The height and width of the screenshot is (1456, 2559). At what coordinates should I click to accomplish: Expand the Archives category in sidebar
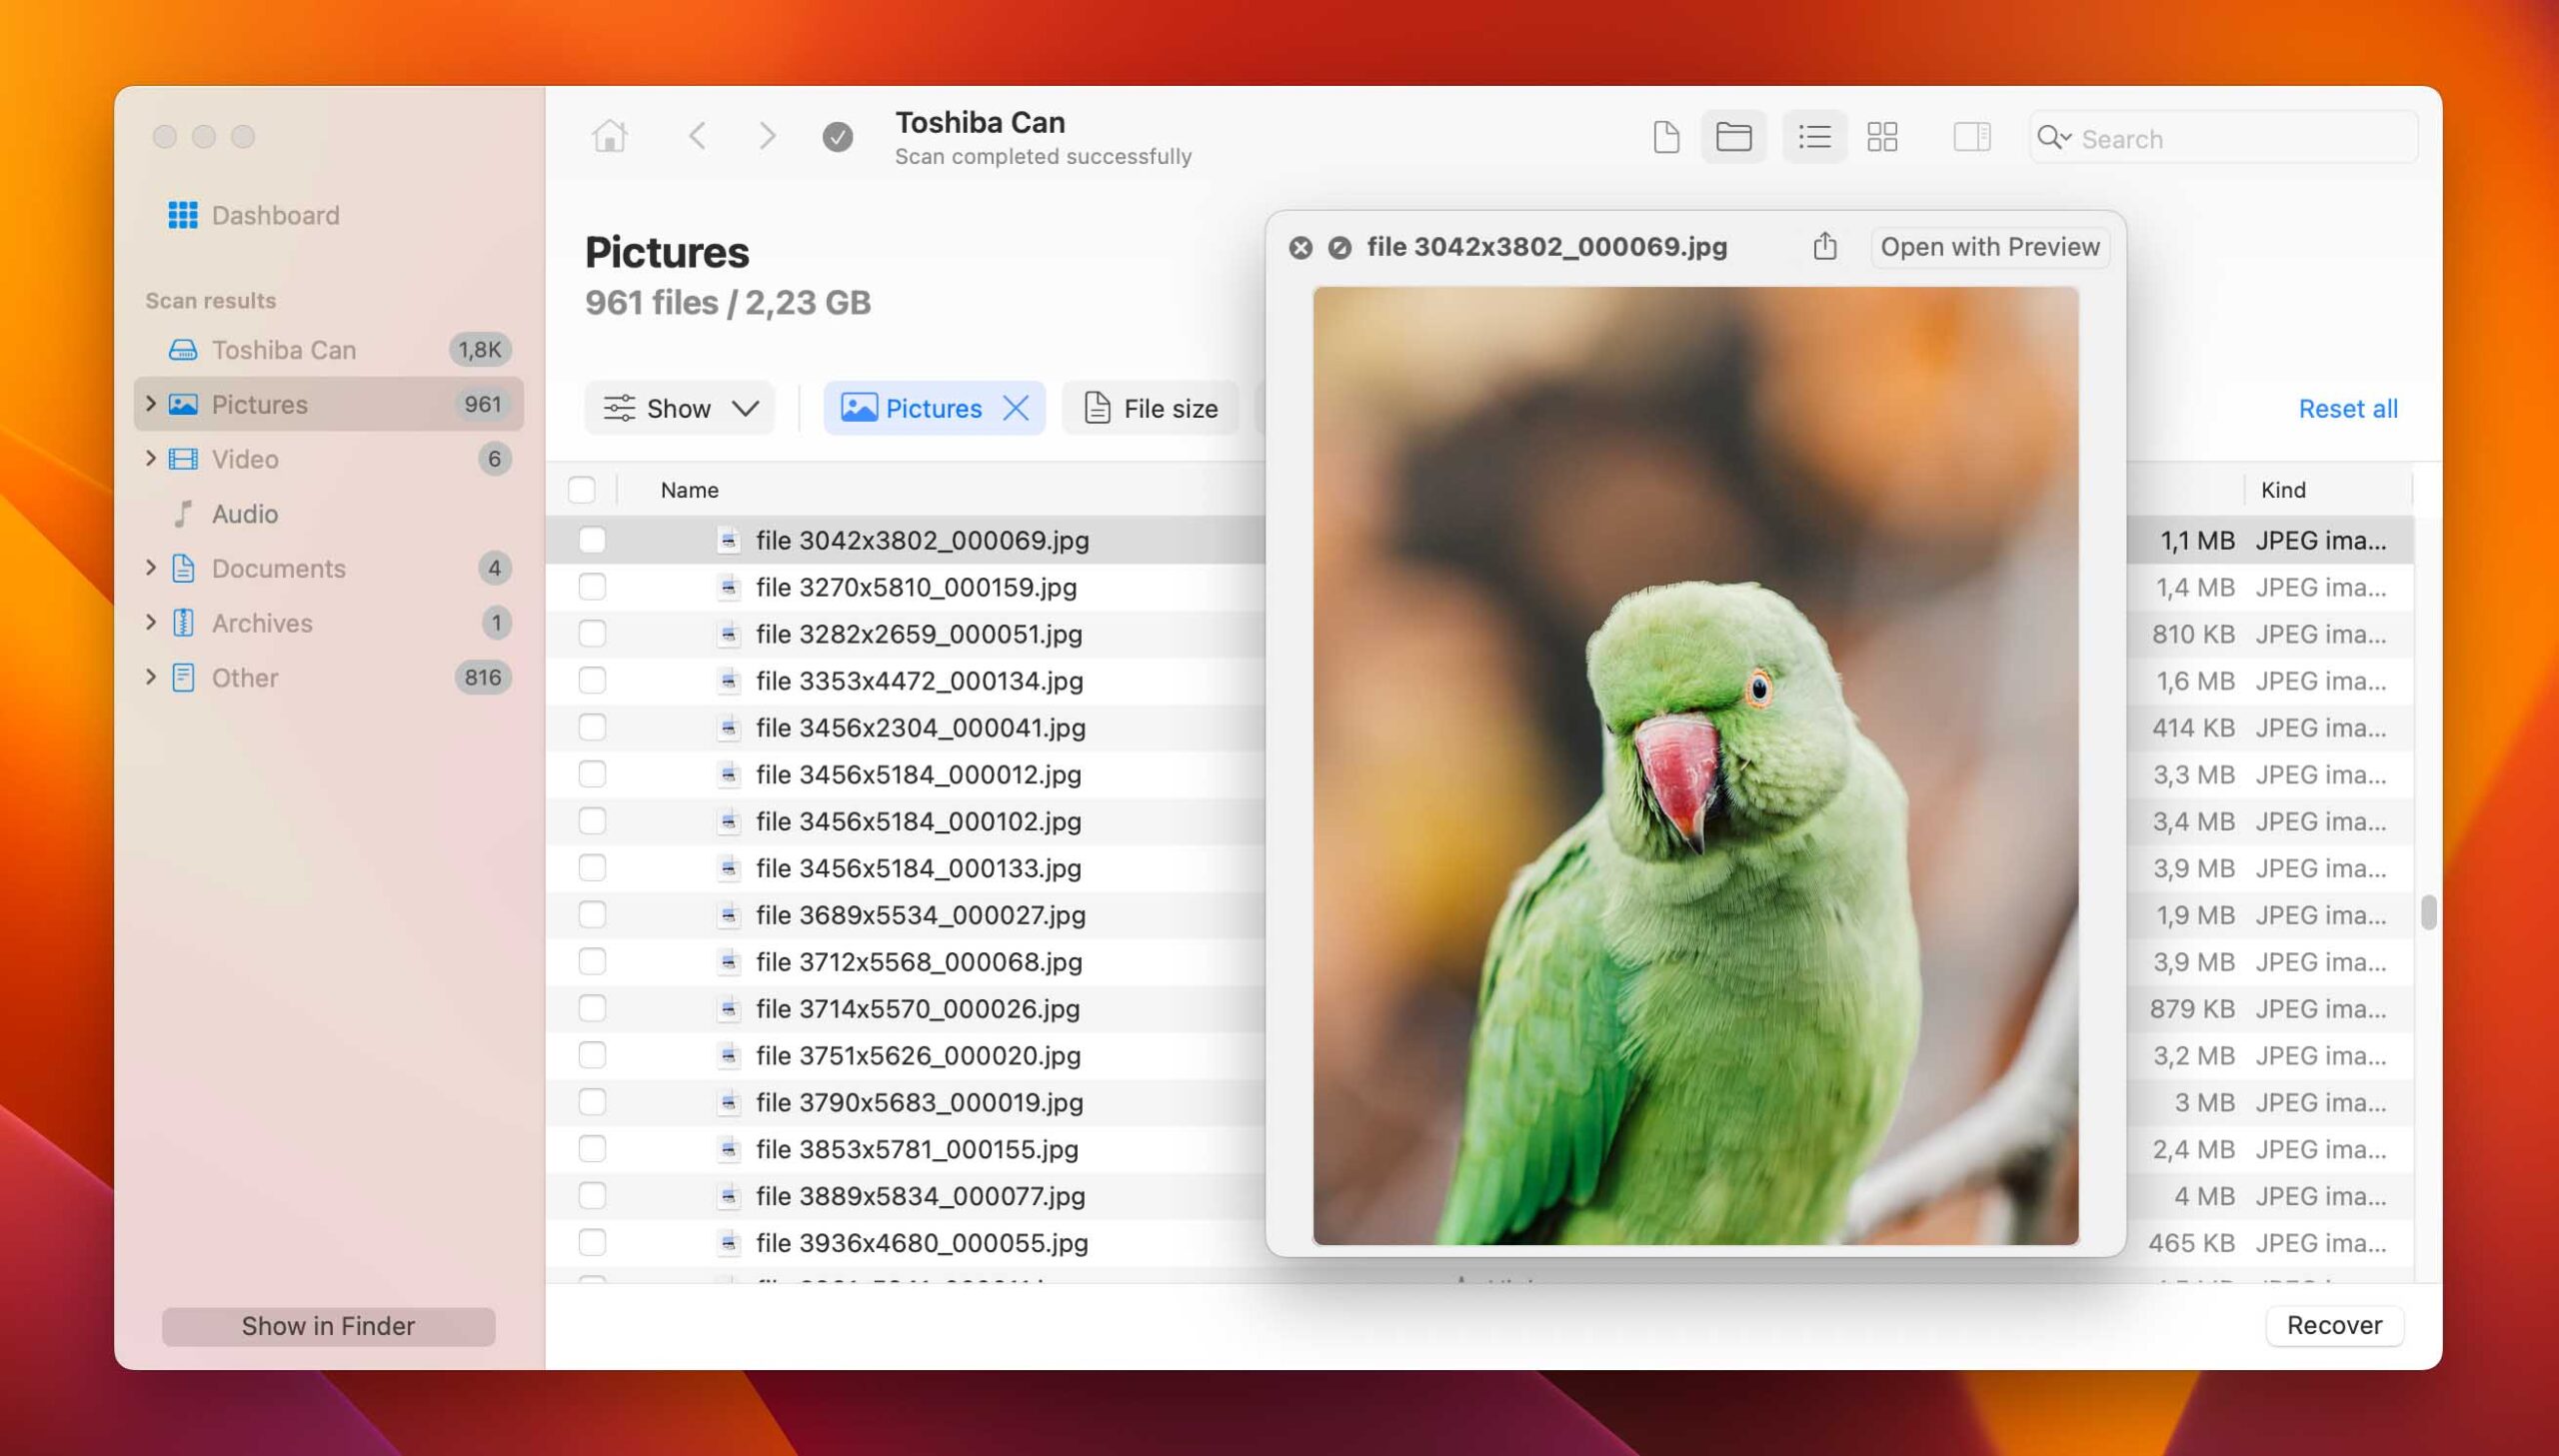pos(151,622)
